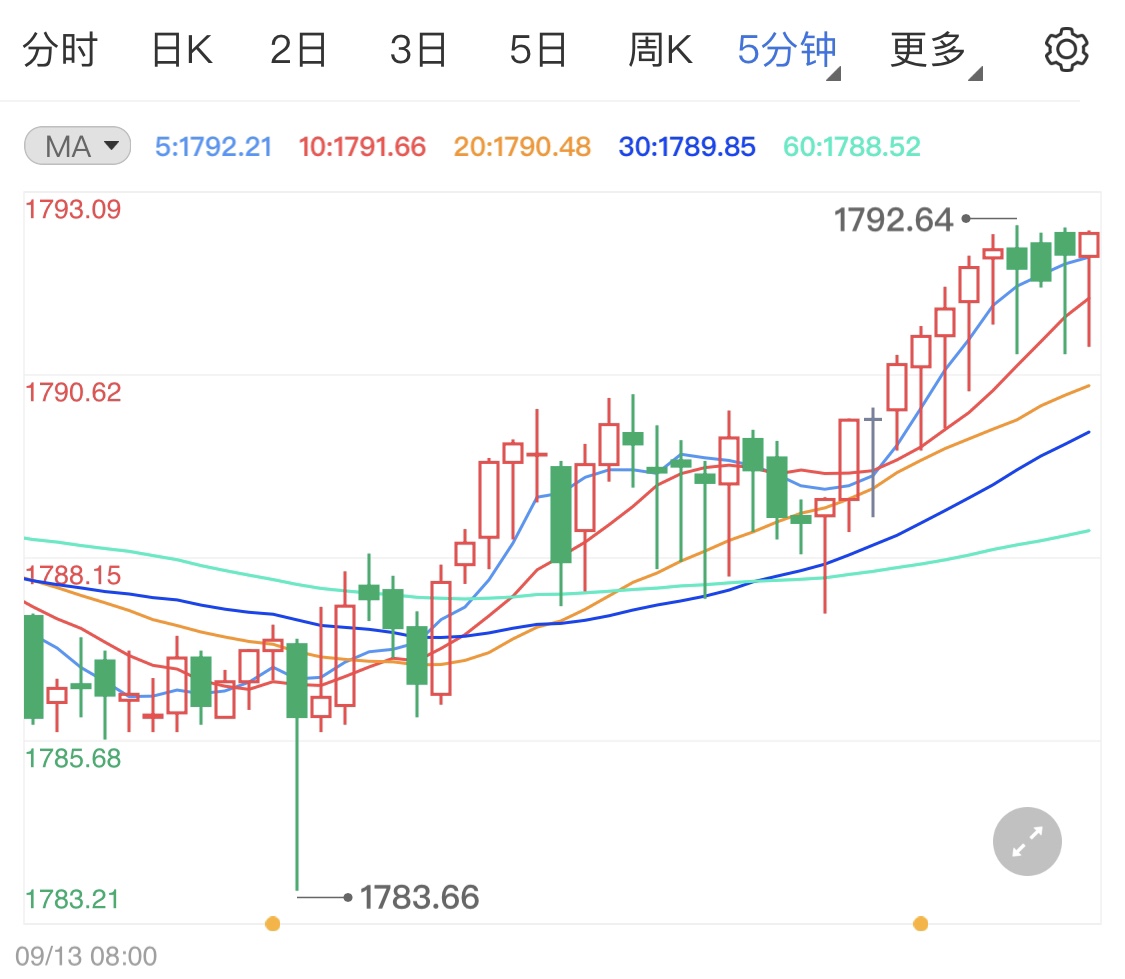Click the MA20 value 20:1790.48
Viewport: 1125px width, 979px height.
click(x=522, y=146)
